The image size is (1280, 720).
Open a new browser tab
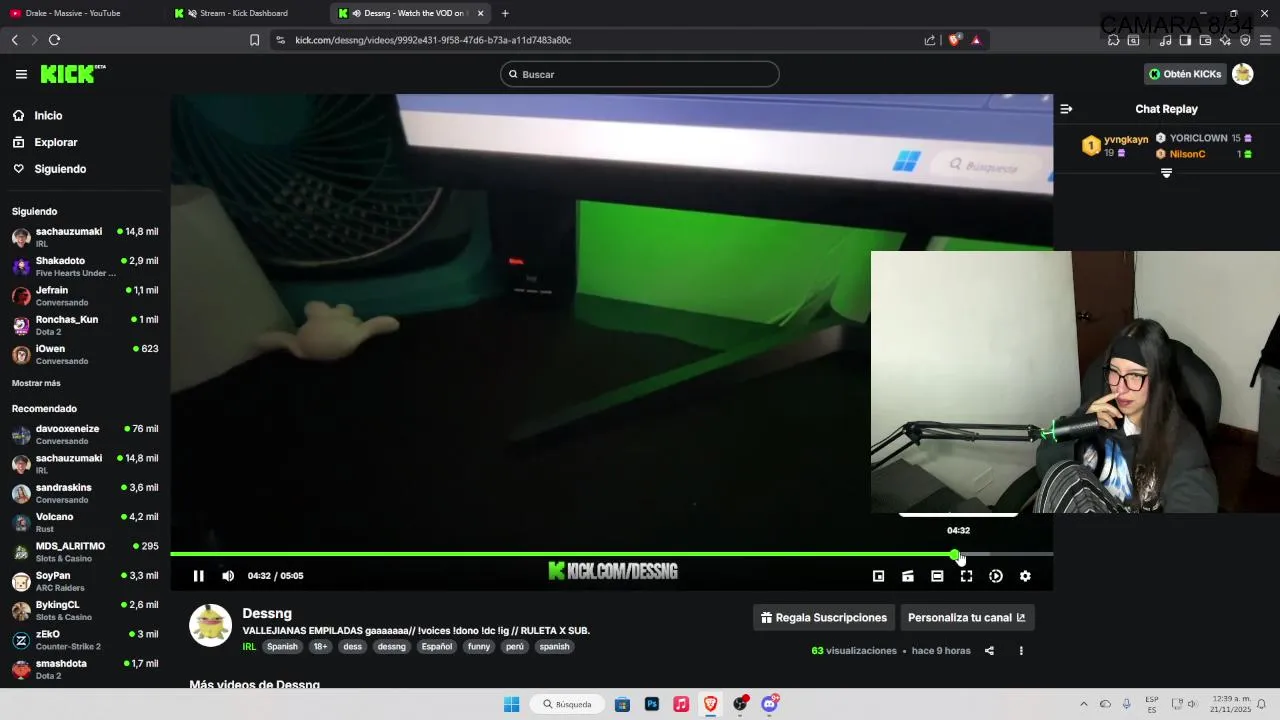click(505, 13)
